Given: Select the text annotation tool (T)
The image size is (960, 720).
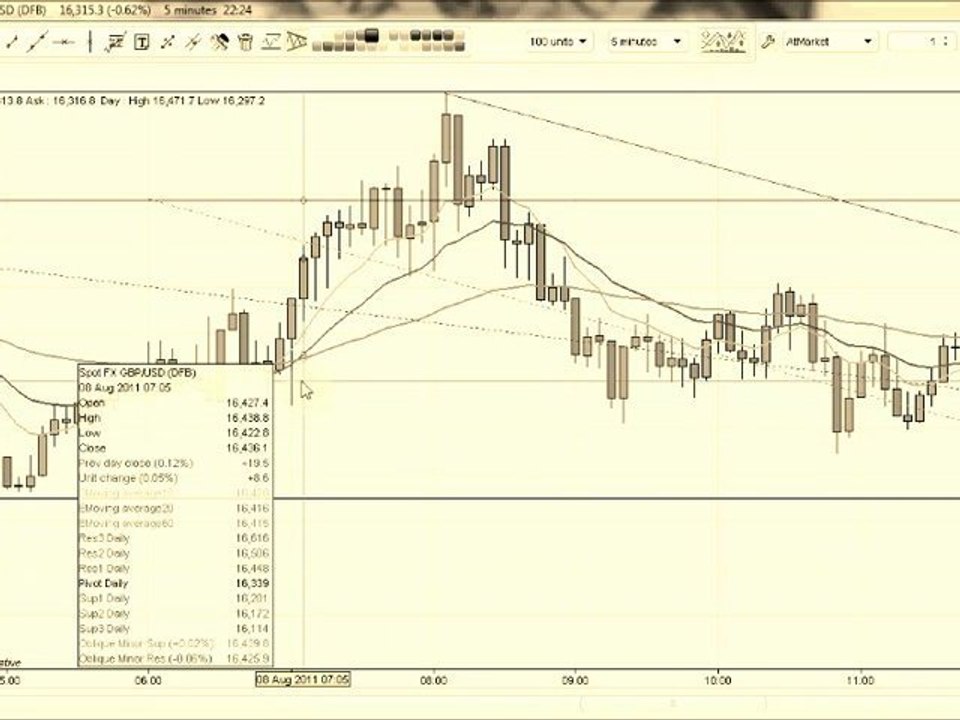Looking at the screenshot, I should pyautogui.click(x=141, y=42).
